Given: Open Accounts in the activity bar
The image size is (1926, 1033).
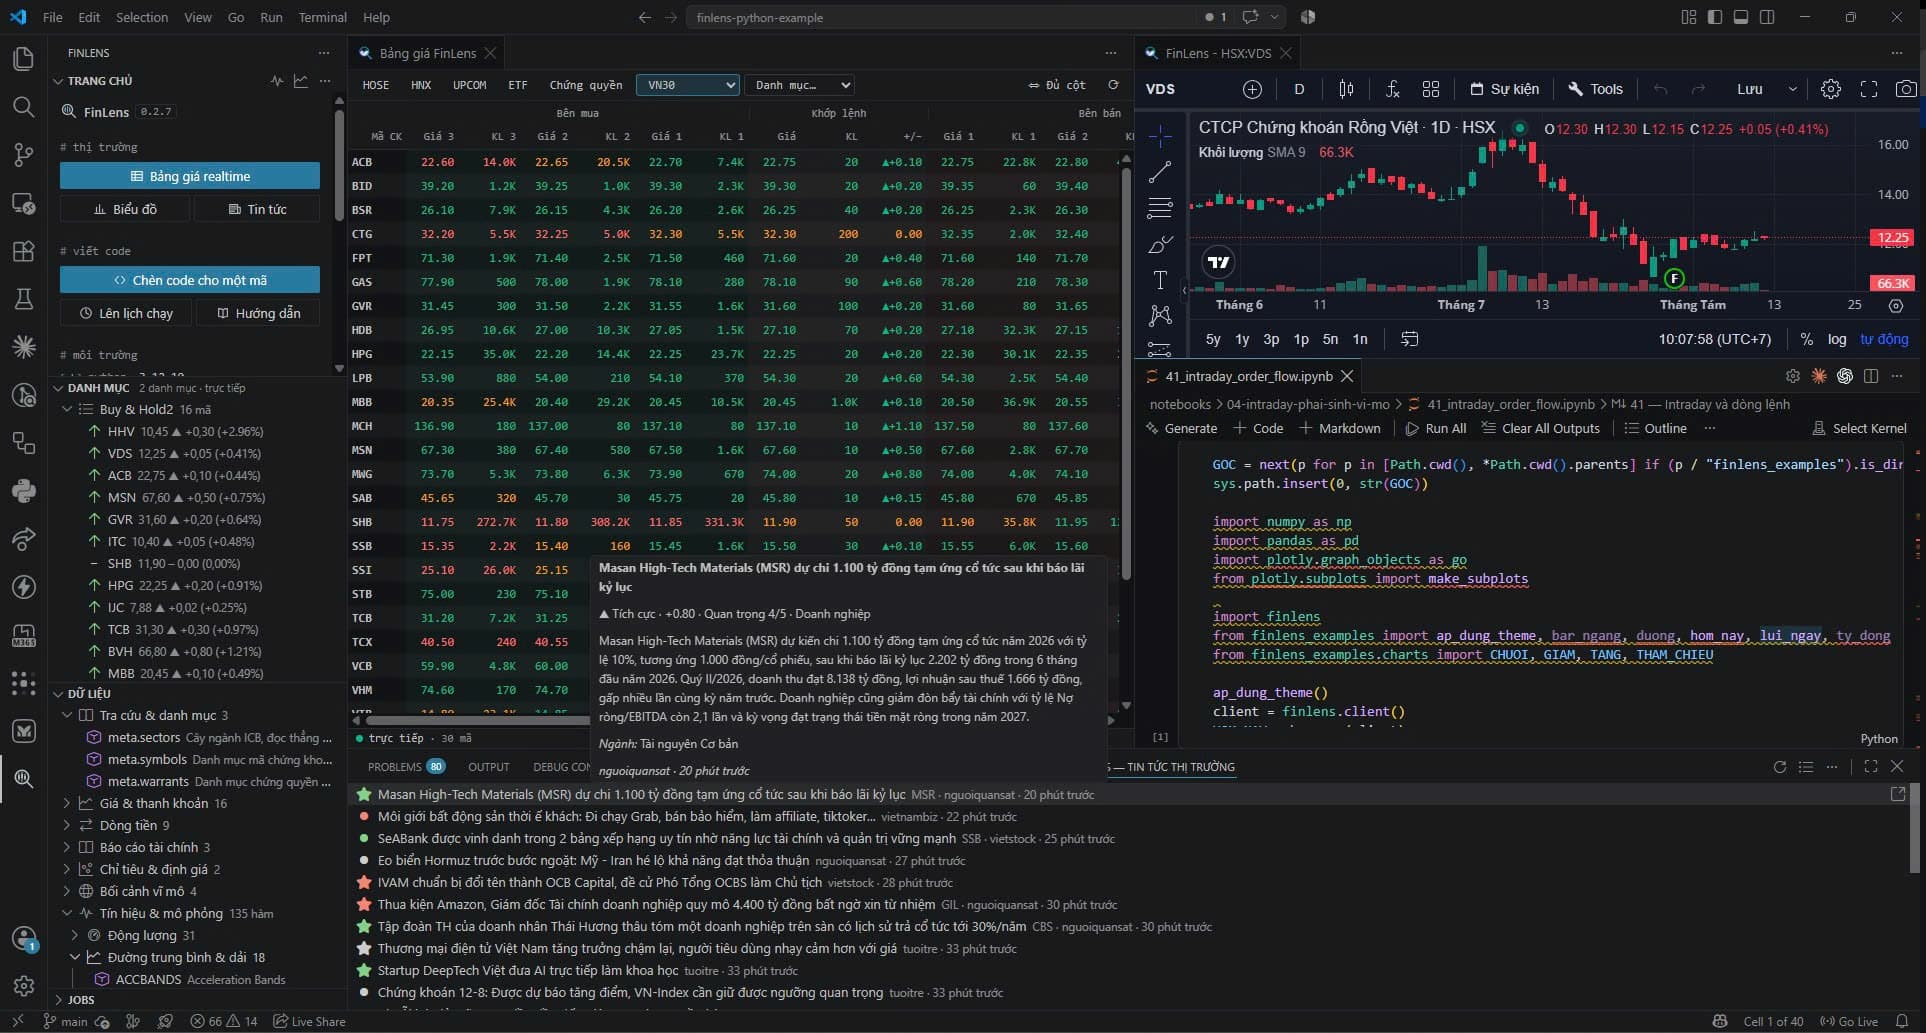Looking at the screenshot, I should pyautogui.click(x=23, y=939).
